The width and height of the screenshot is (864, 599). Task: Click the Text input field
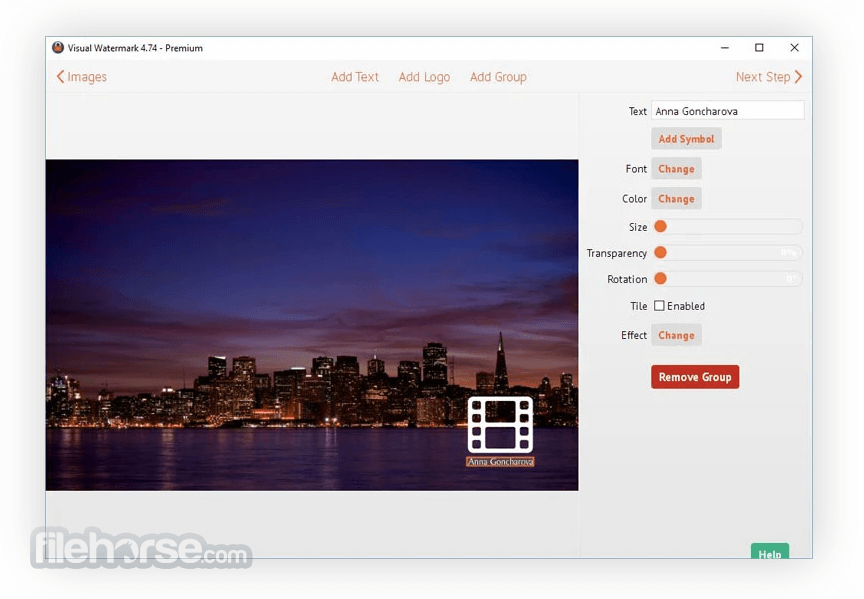(727, 111)
